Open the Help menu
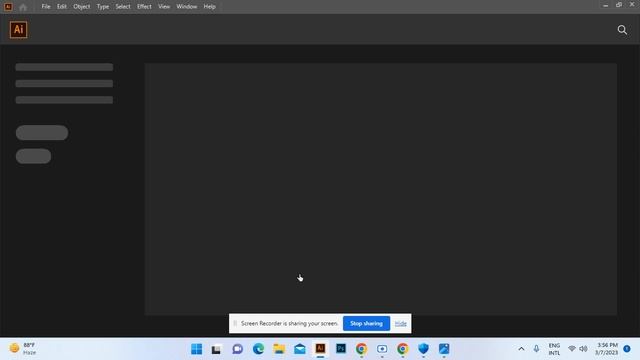Screen dimensions: 640x360 coord(209,7)
